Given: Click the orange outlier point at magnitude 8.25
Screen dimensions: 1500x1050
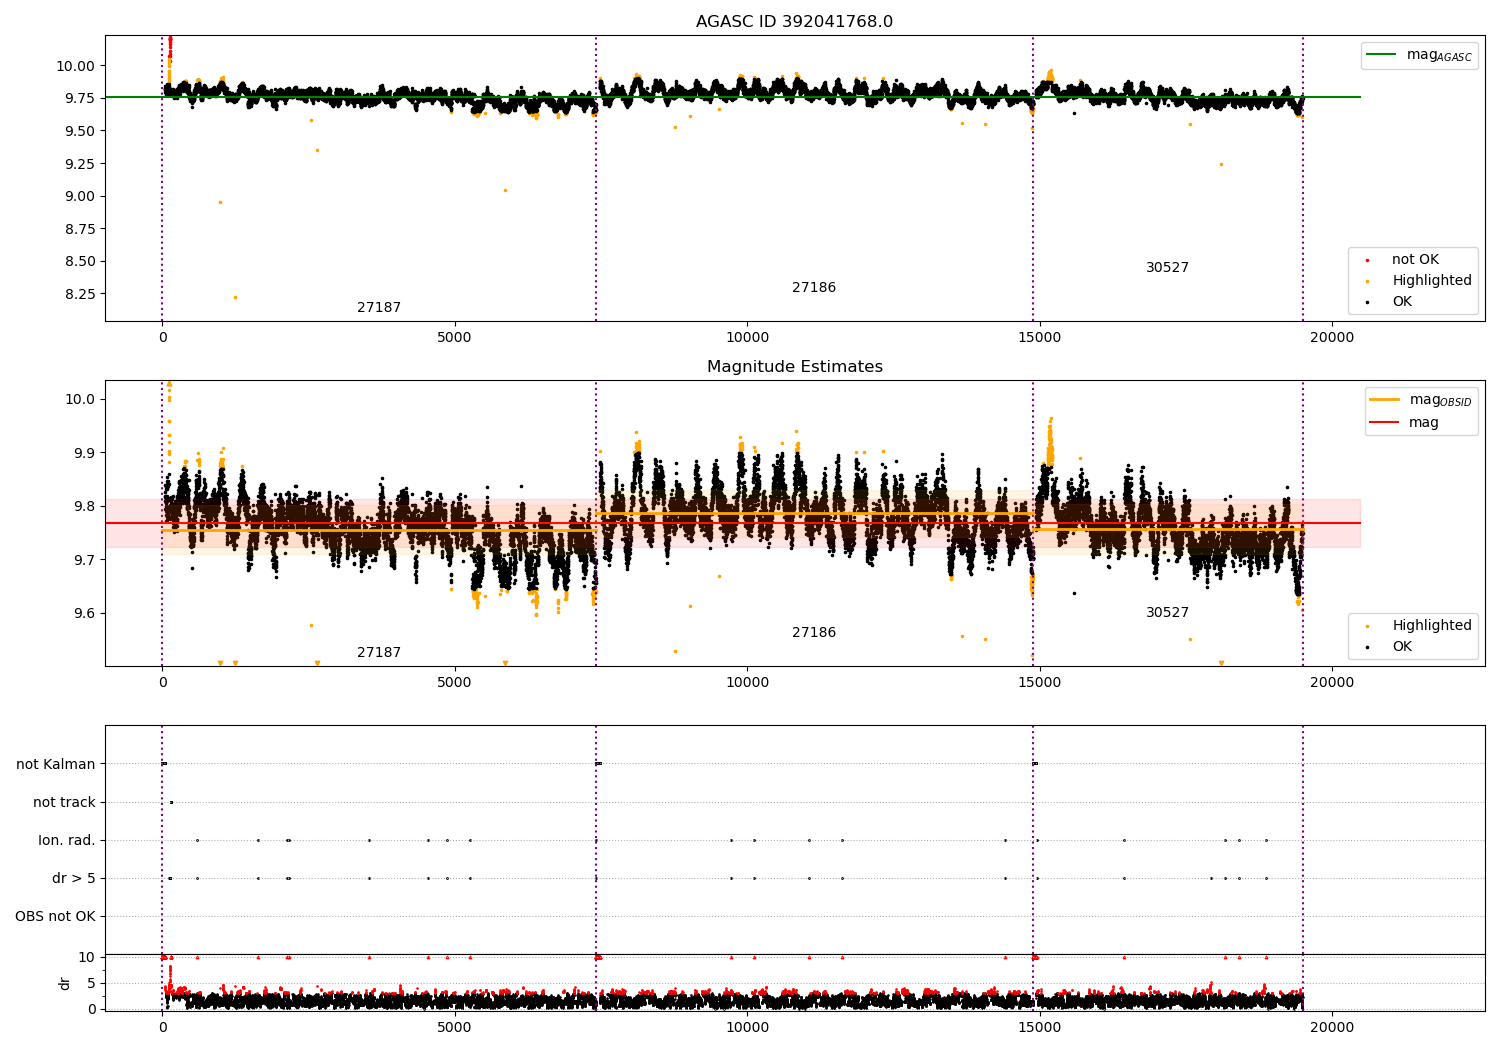Looking at the screenshot, I should [x=235, y=297].
